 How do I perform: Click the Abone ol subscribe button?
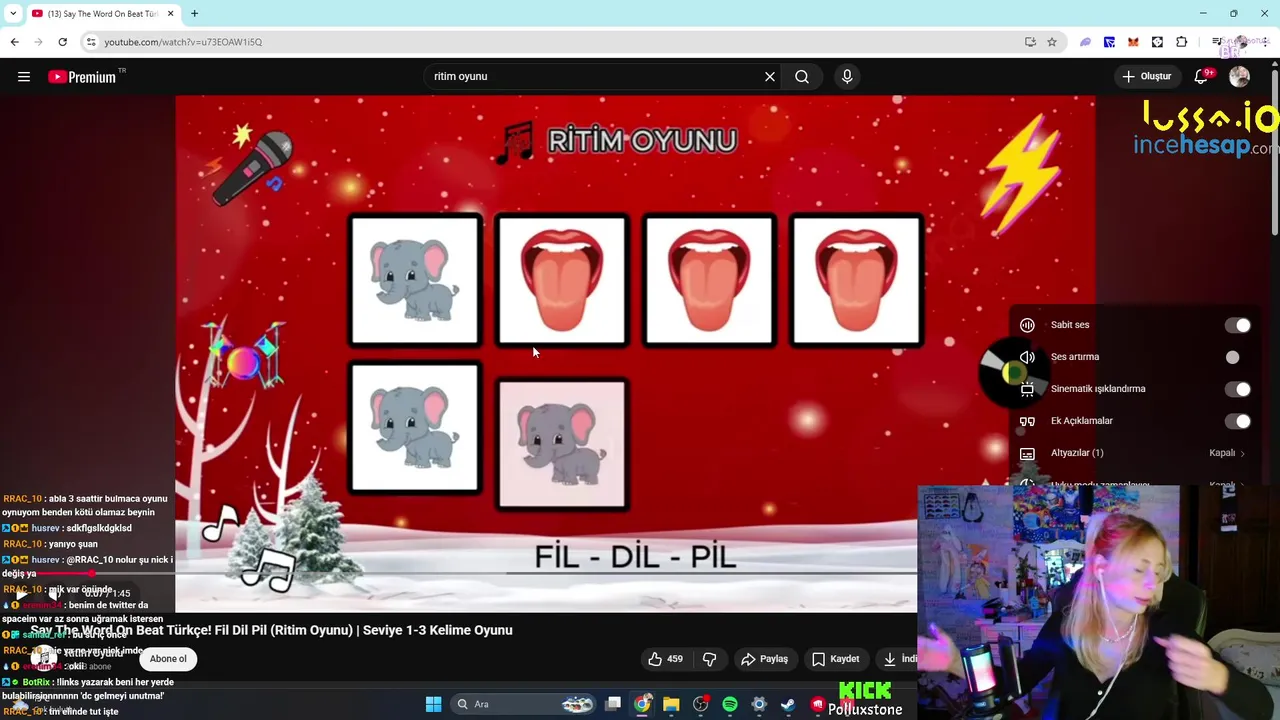click(168, 659)
